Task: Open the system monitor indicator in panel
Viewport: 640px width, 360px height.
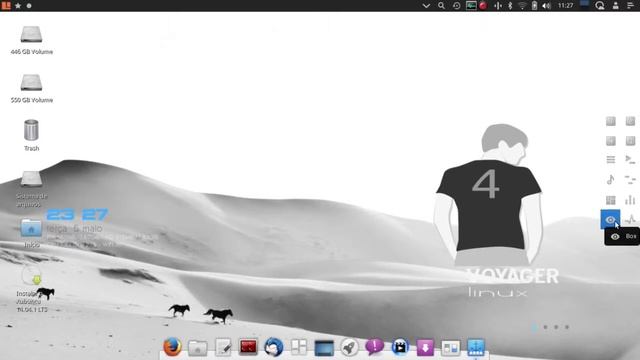Action: click(471, 6)
